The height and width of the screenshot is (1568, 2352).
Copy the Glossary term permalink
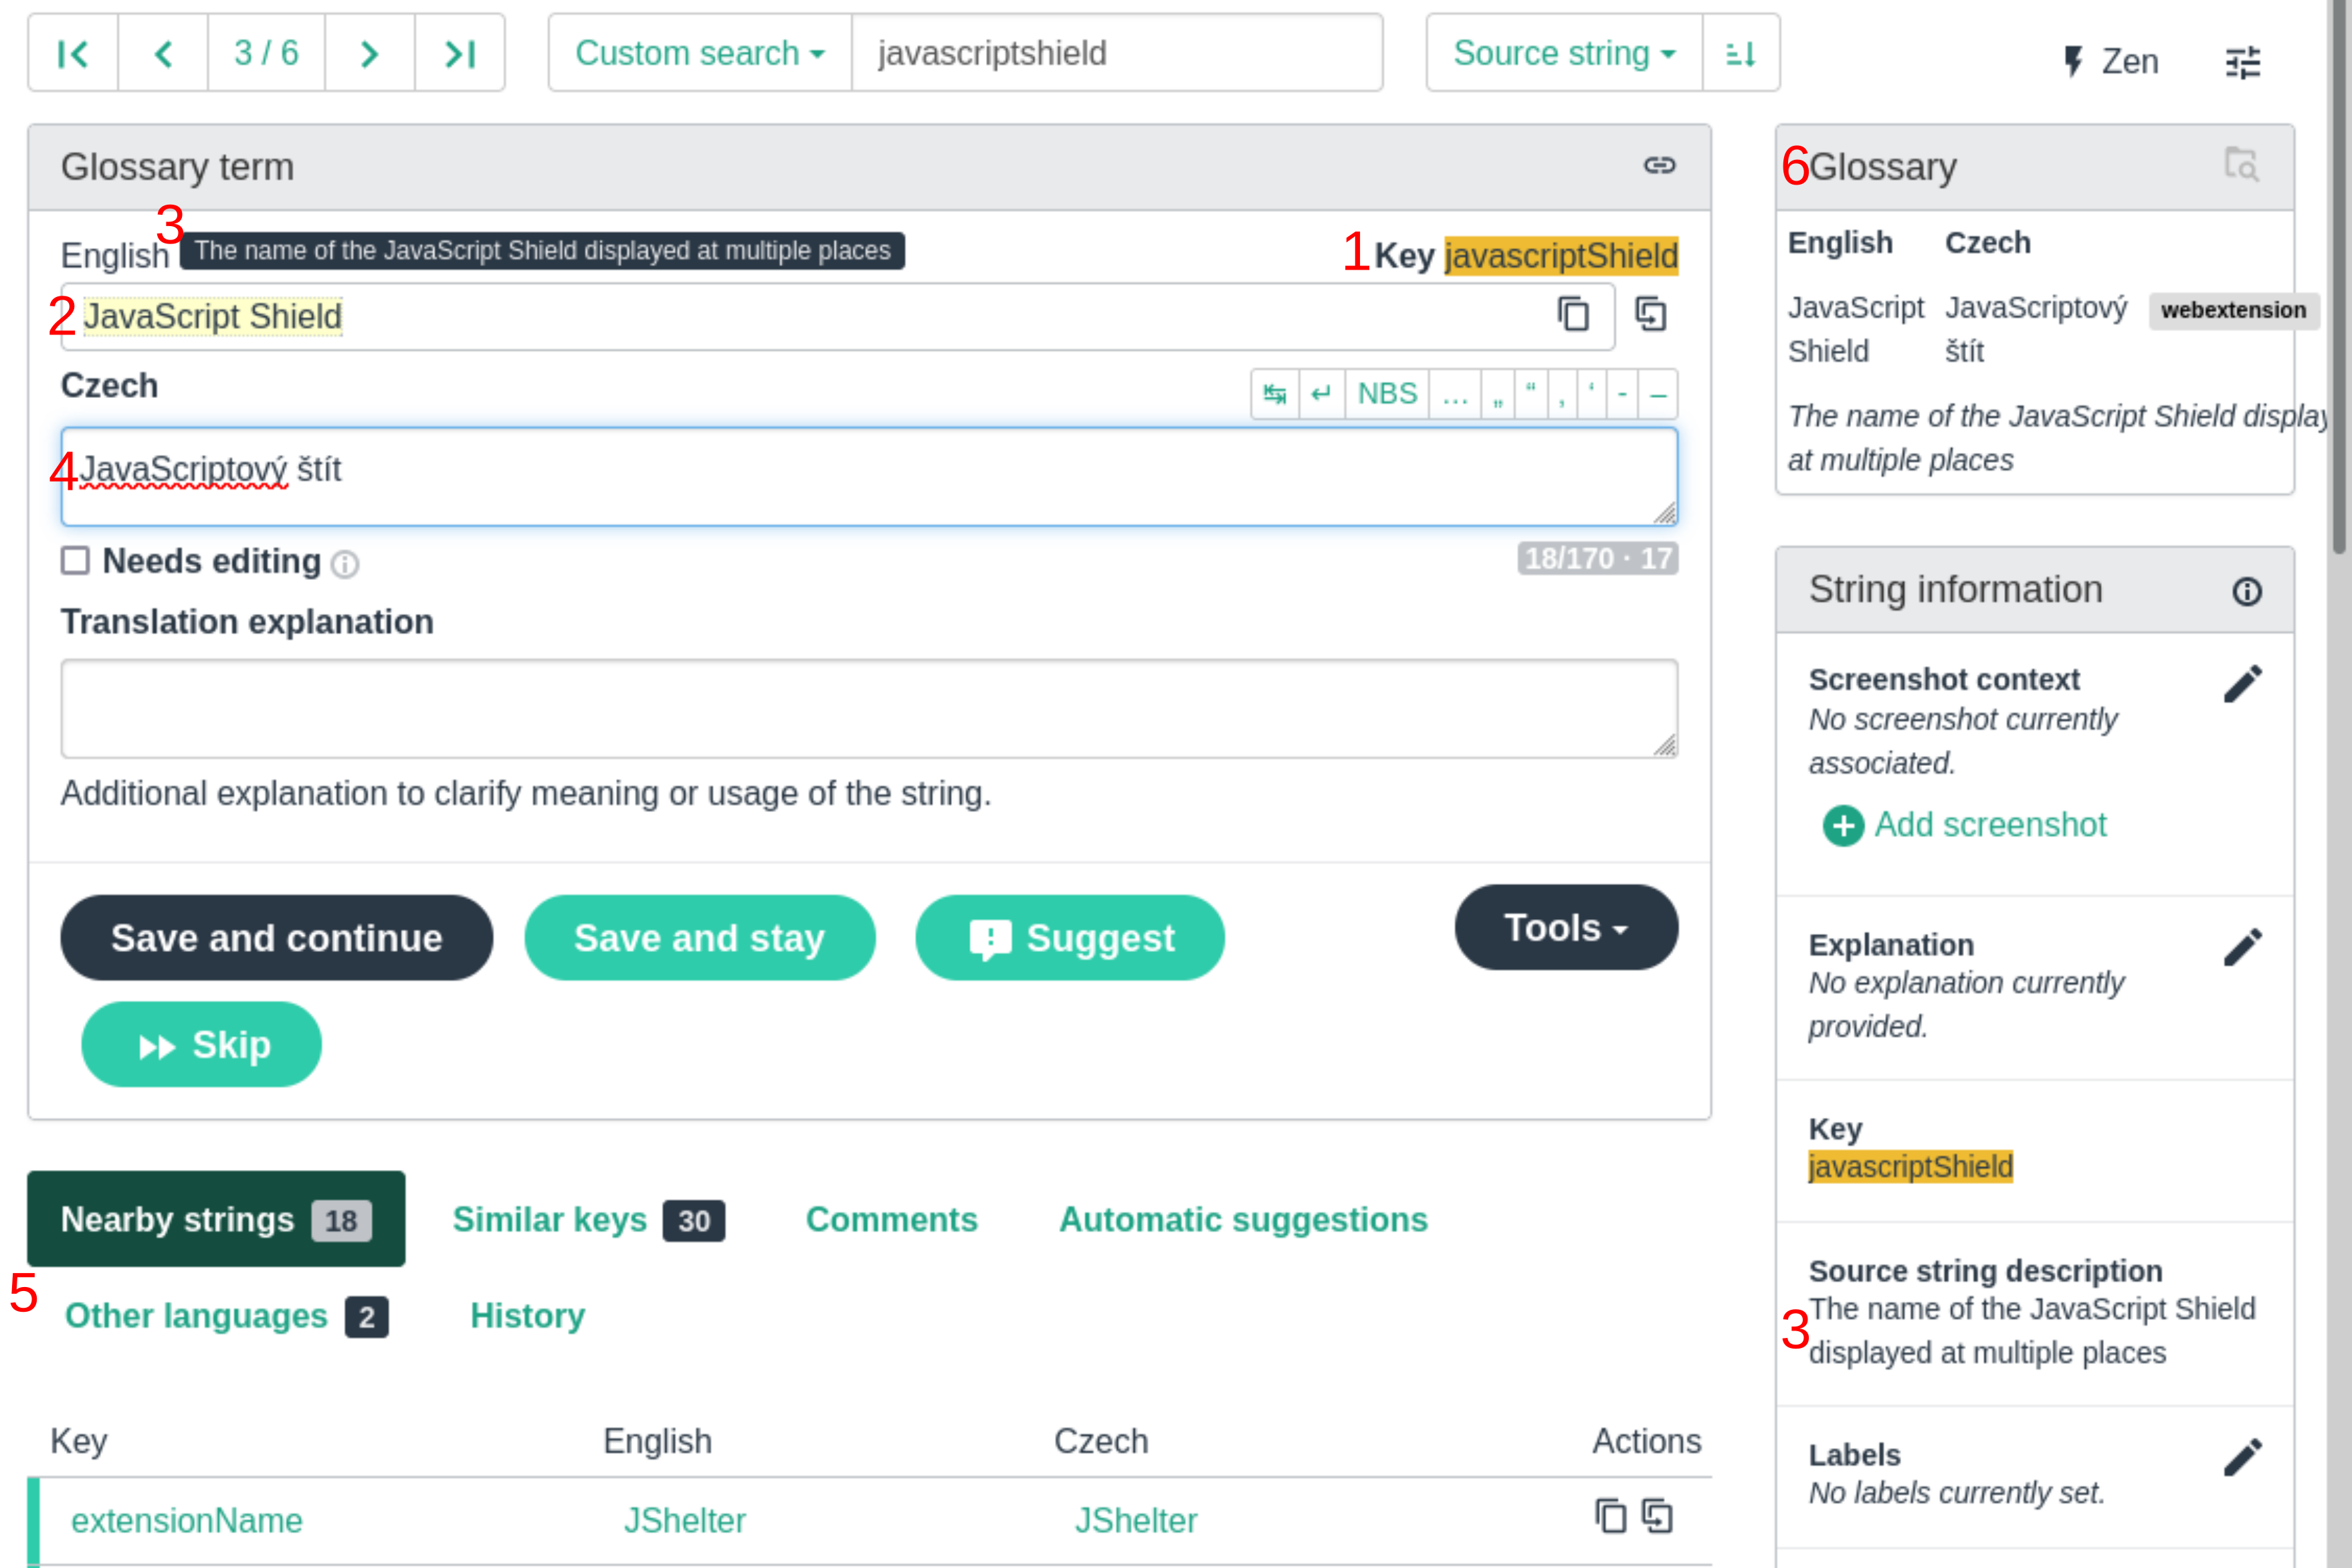[x=1659, y=166]
